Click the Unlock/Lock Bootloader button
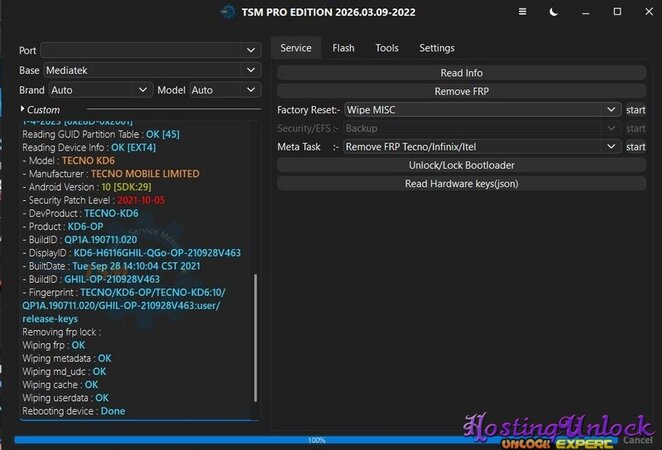The image size is (662, 450). tap(461, 165)
